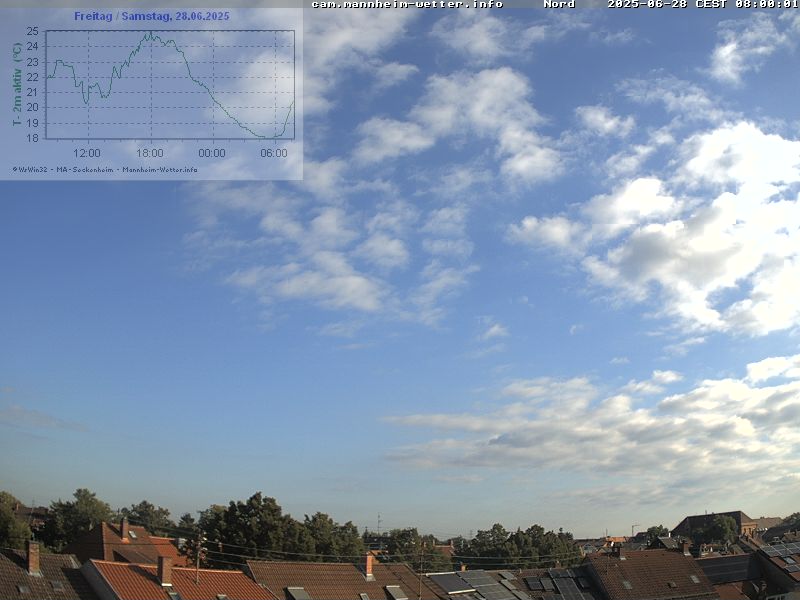Click the 12:00 label on the time axis

click(x=87, y=153)
